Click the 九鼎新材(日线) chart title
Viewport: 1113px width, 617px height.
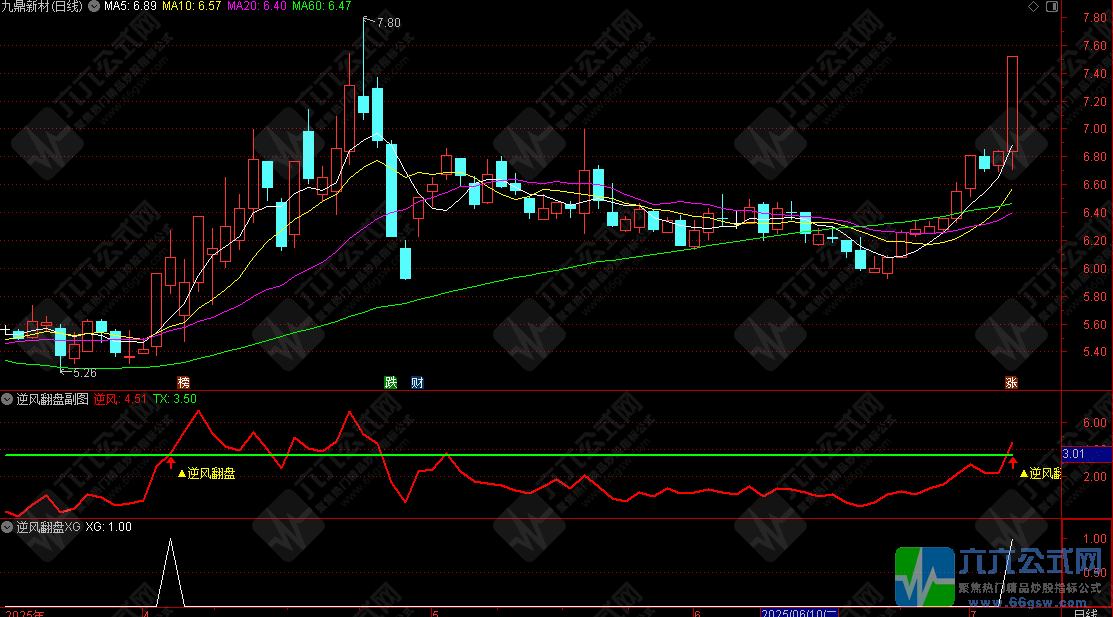[x=42, y=7]
